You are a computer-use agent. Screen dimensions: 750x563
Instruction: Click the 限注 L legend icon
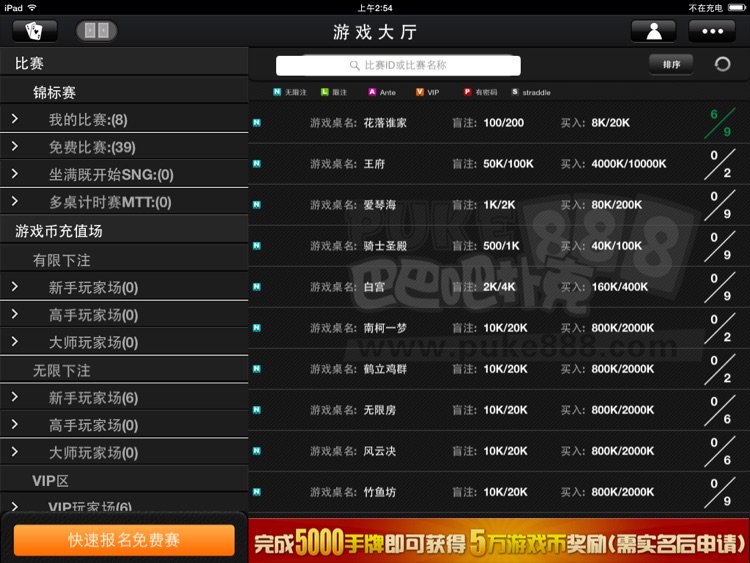325,92
